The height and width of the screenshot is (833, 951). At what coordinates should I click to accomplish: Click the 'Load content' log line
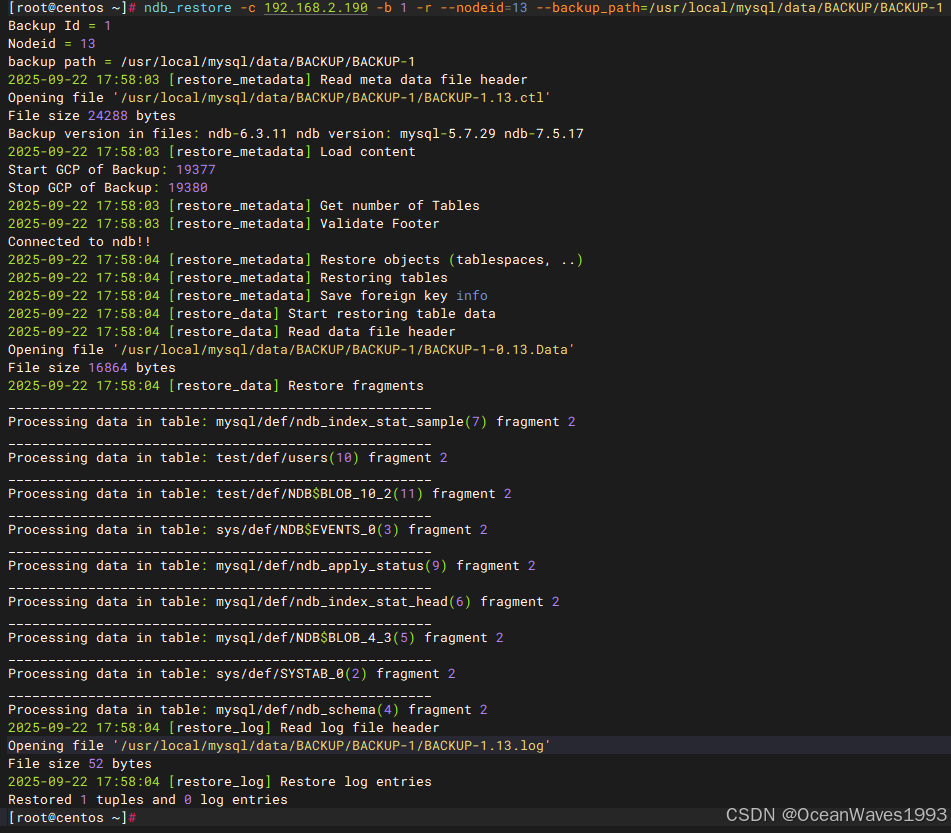[212, 152]
